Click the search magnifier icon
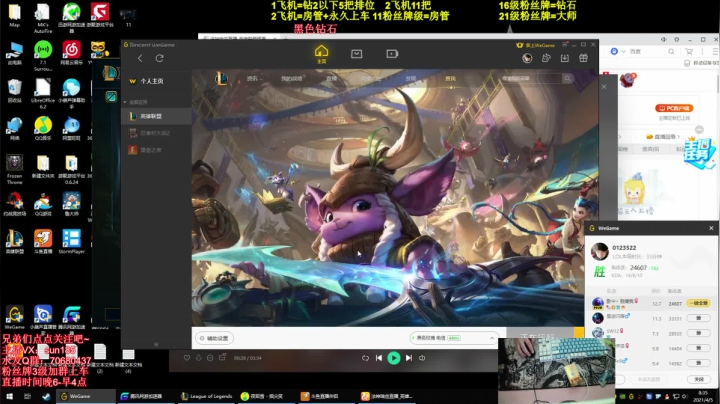Screen dimensions: 720x404 568,79
